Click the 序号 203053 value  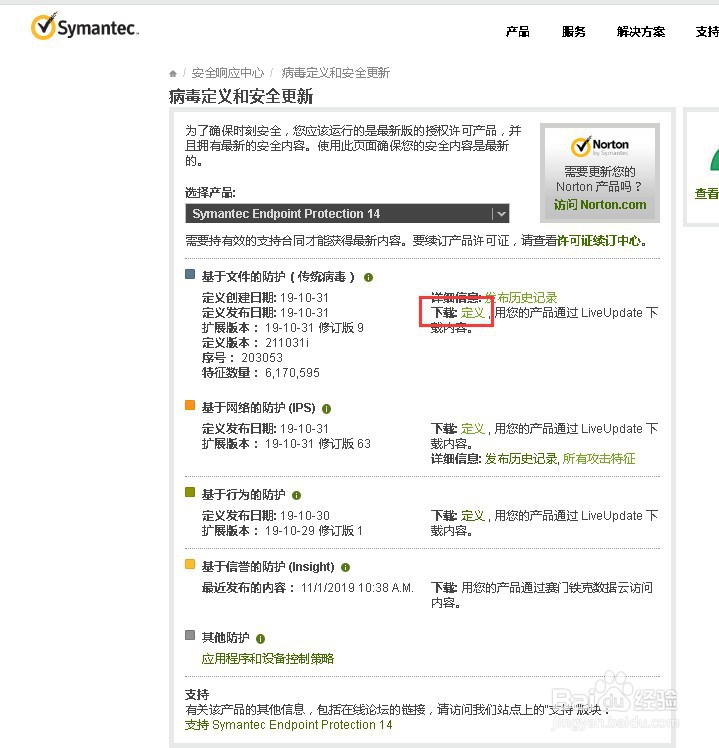[x=262, y=358]
